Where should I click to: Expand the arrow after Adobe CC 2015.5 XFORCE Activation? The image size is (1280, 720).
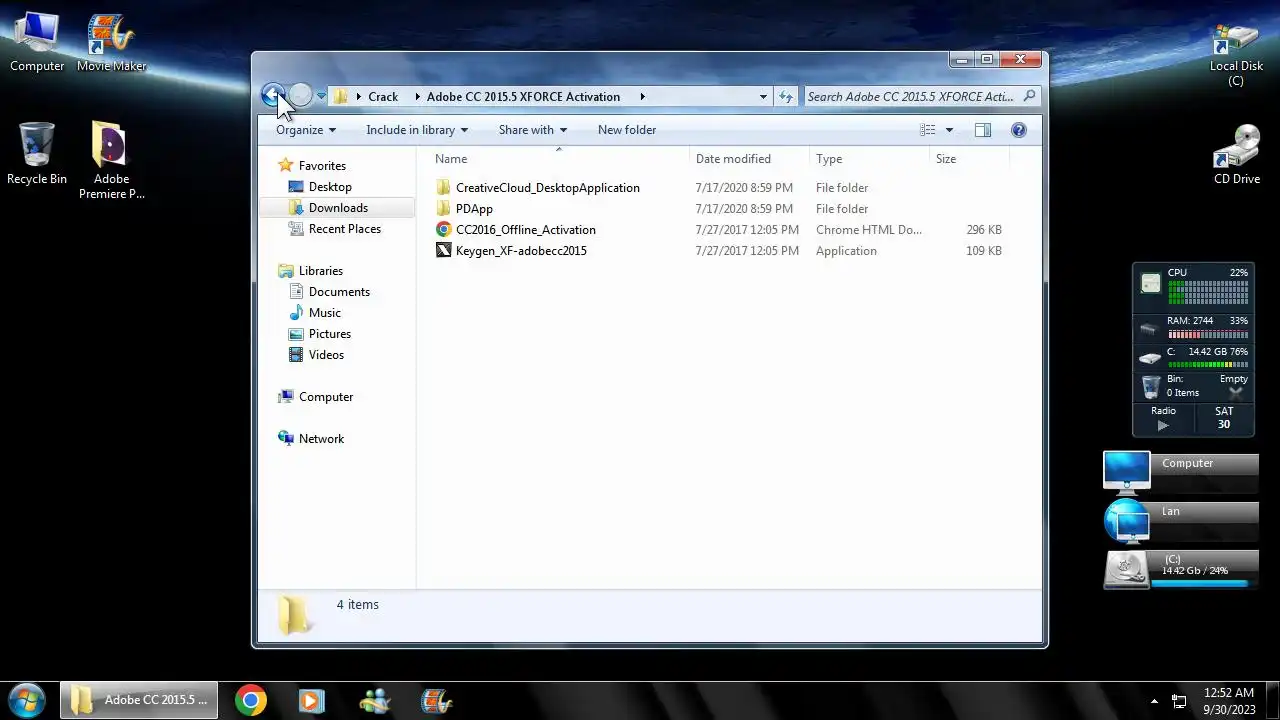pyautogui.click(x=642, y=97)
